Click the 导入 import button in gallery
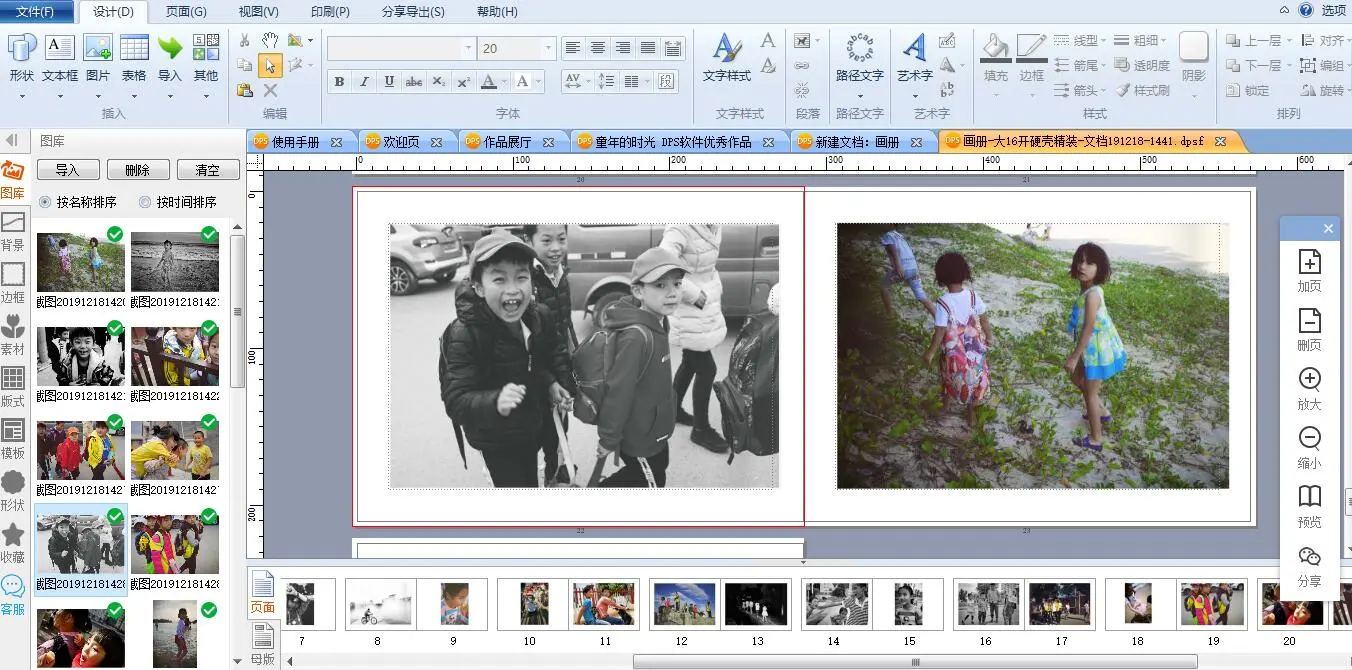The image size is (1352, 670). [x=67, y=170]
